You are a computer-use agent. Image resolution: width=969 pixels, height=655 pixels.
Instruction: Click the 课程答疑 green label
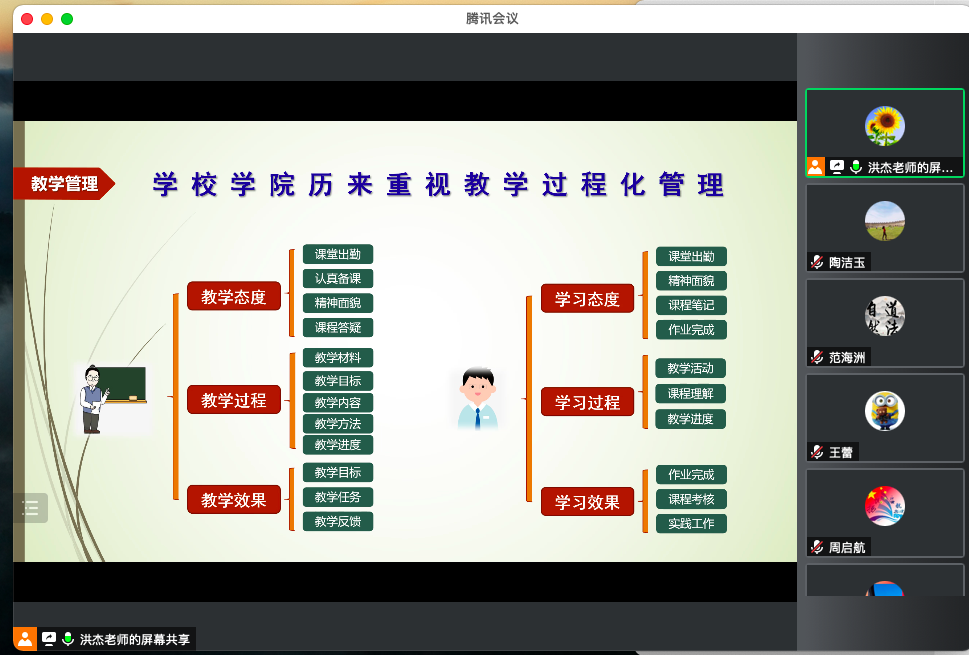click(x=338, y=327)
